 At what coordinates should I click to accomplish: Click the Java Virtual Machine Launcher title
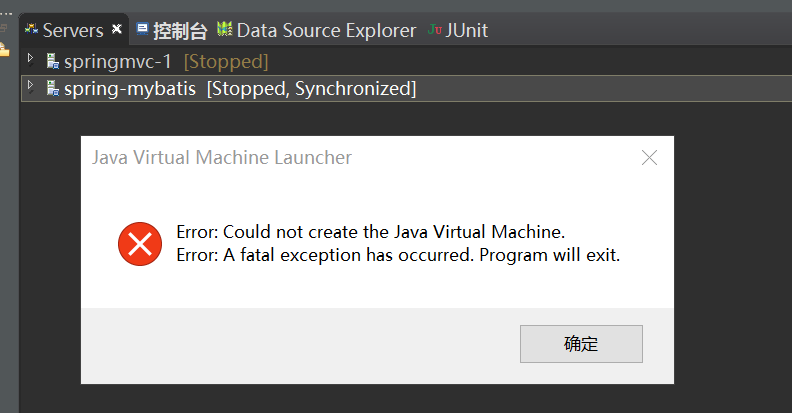pyautogui.click(x=222, y=158)
